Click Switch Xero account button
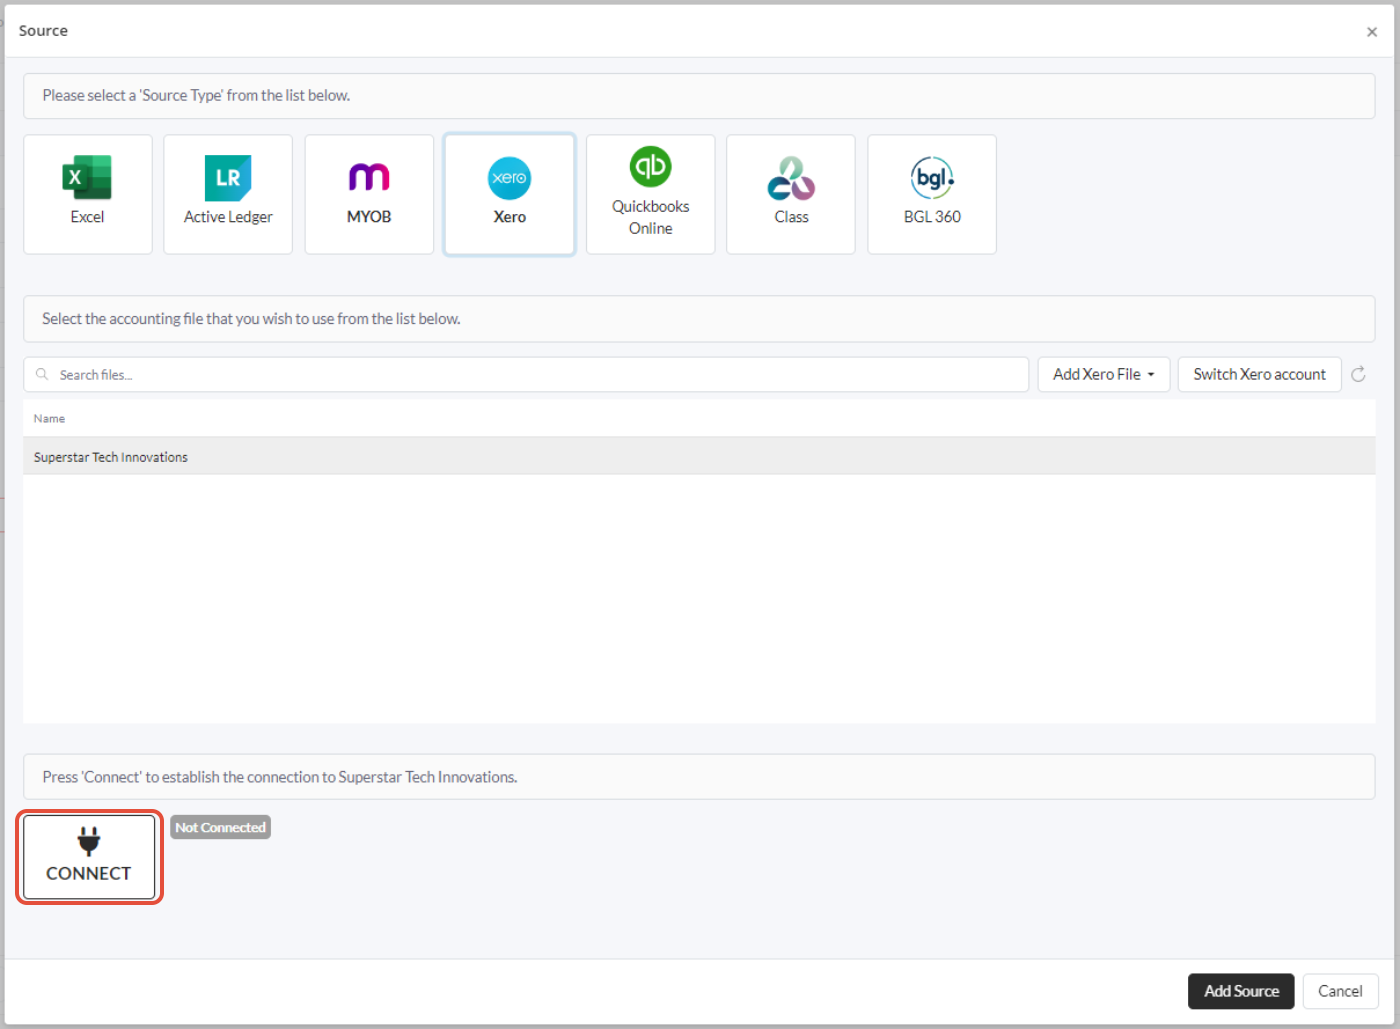Viewport: 1400px width, 1029px height. tap(1259, 374)
